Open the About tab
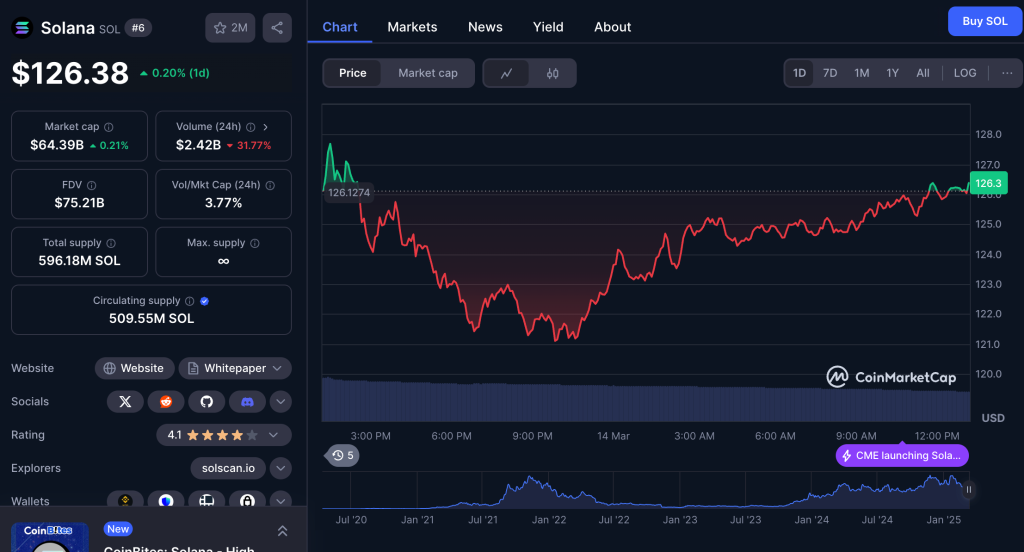Screen dimensions: 1024x552 [x=613, y=27]
